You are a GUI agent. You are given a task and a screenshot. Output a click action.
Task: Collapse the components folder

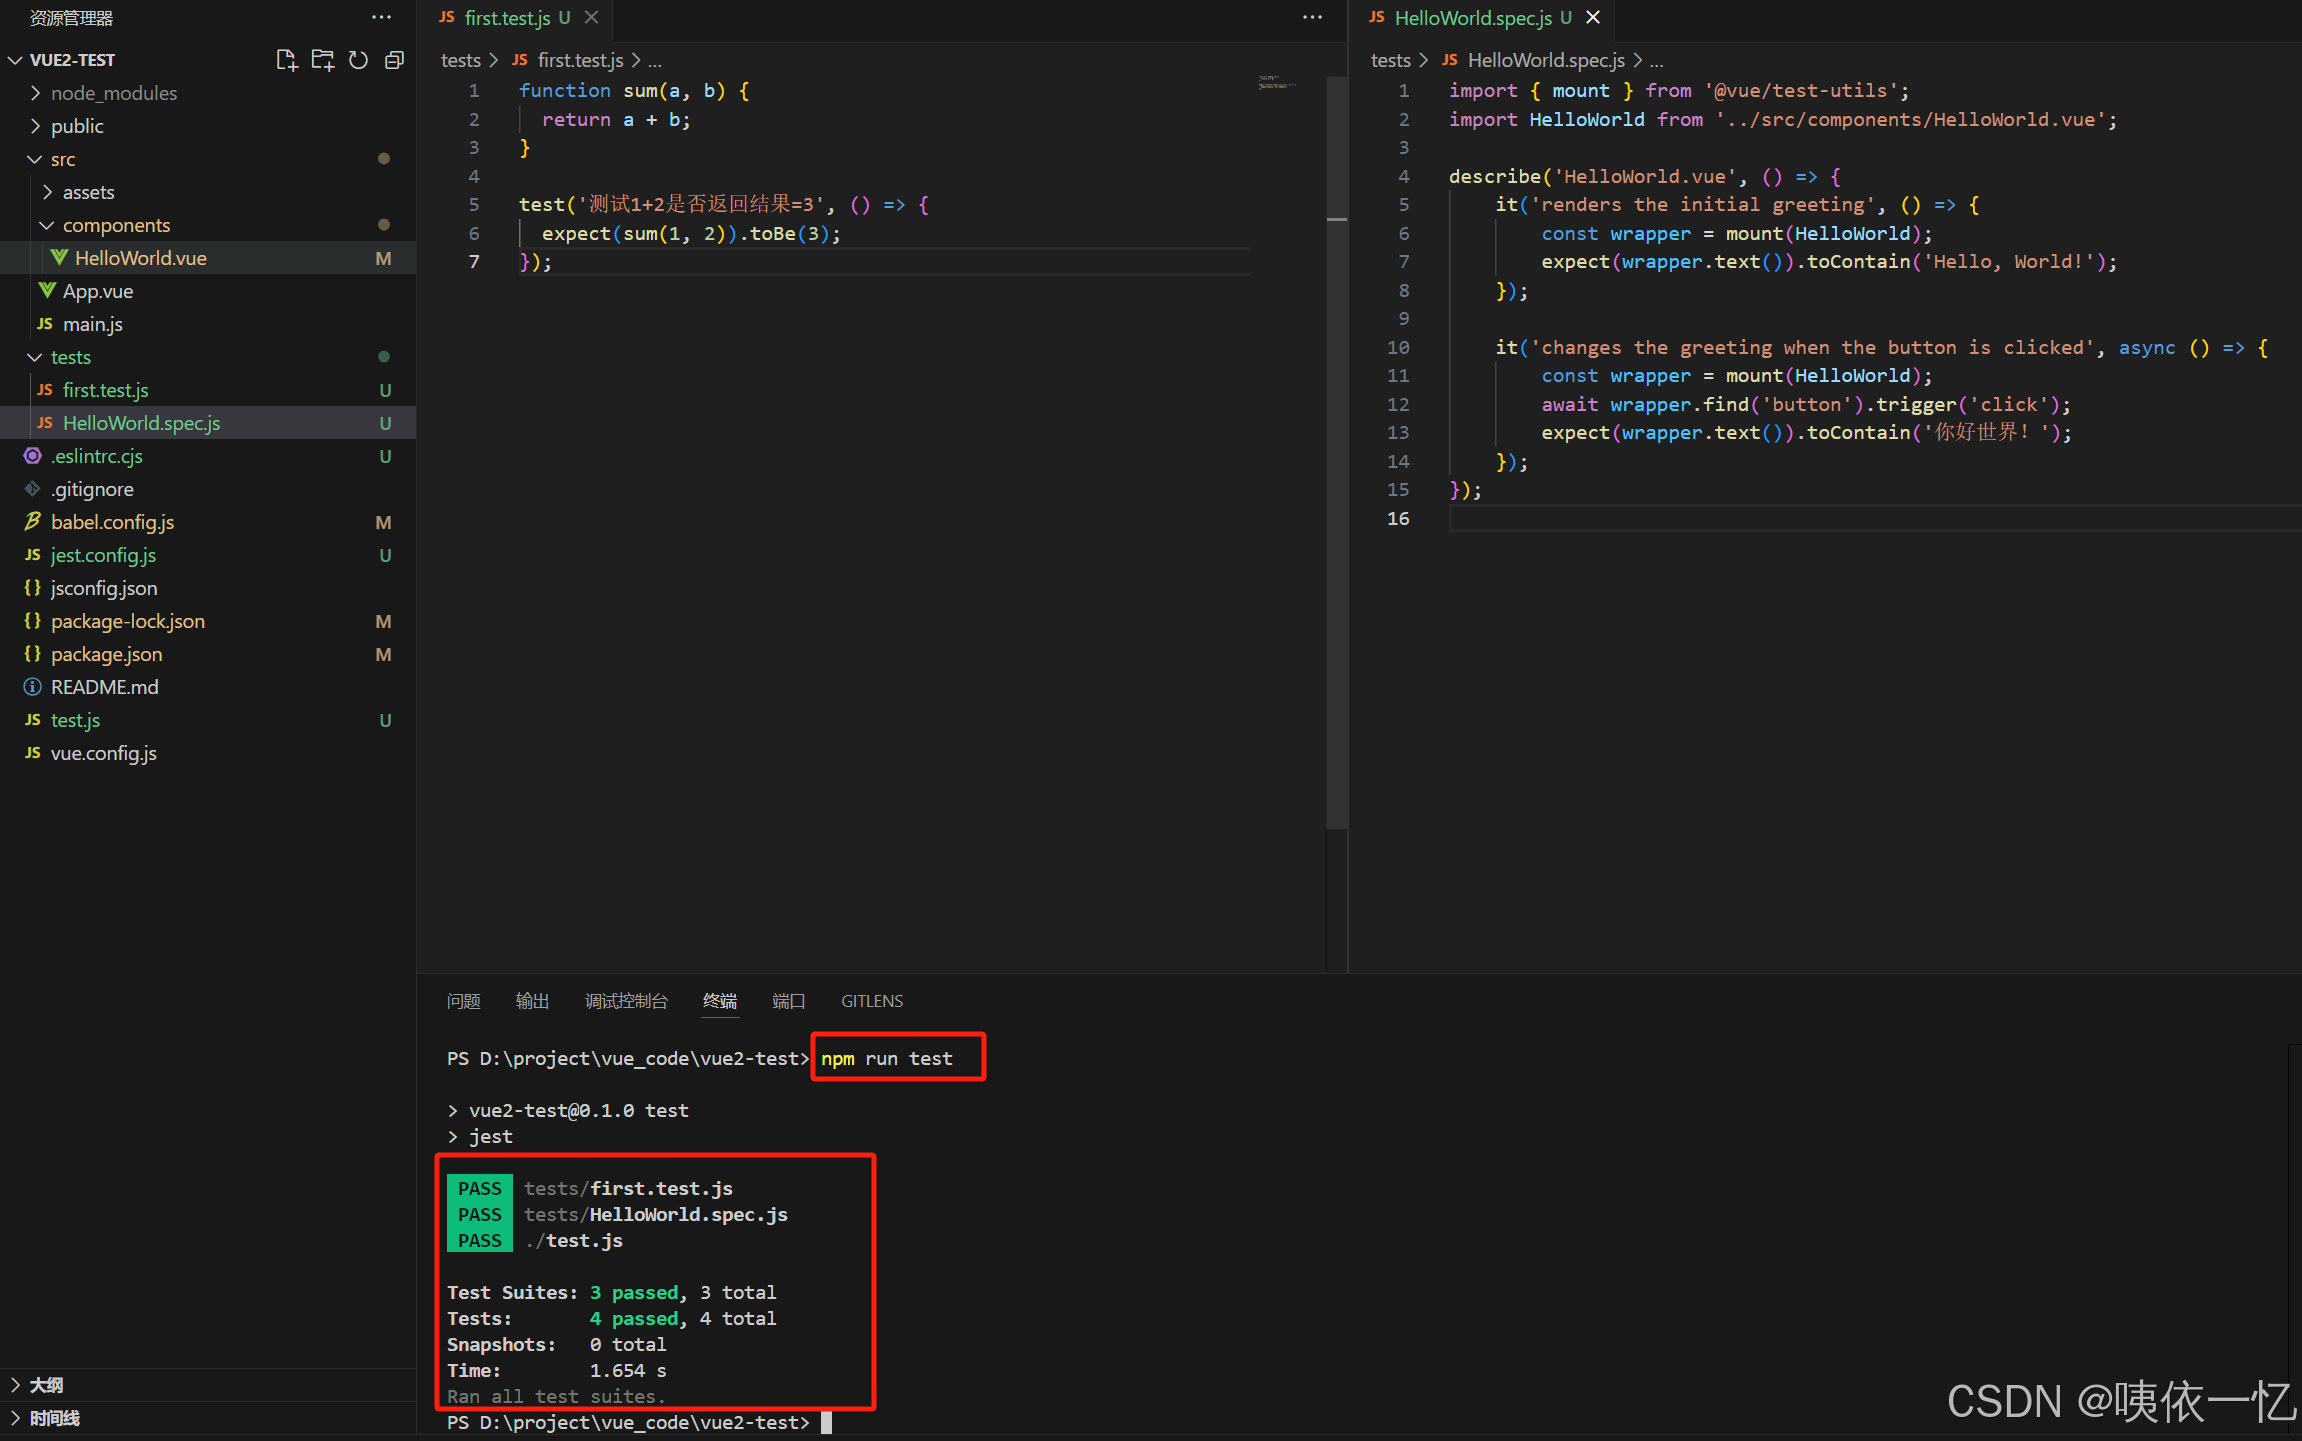click(116, 225)
